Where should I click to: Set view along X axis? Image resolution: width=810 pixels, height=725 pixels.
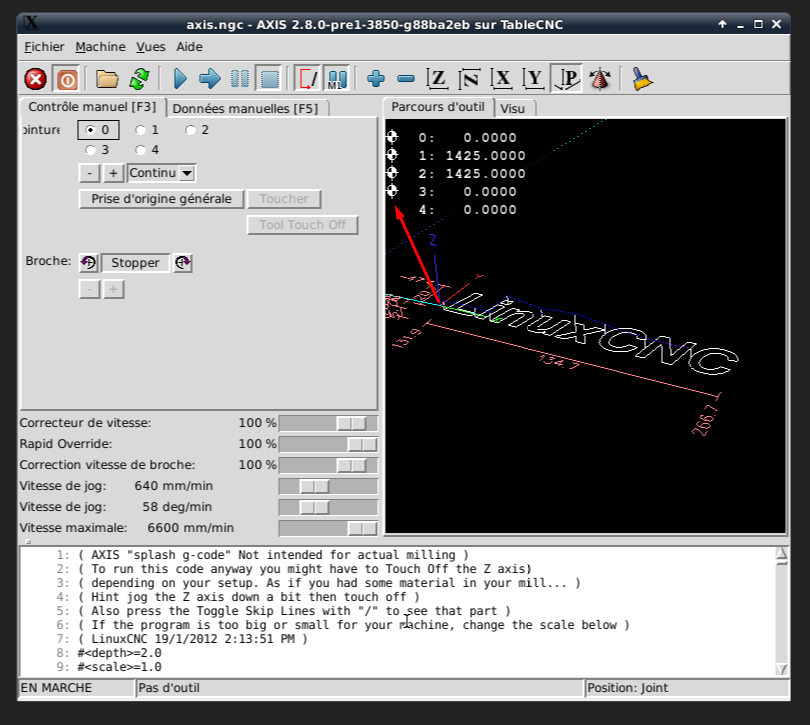[501, 79]
